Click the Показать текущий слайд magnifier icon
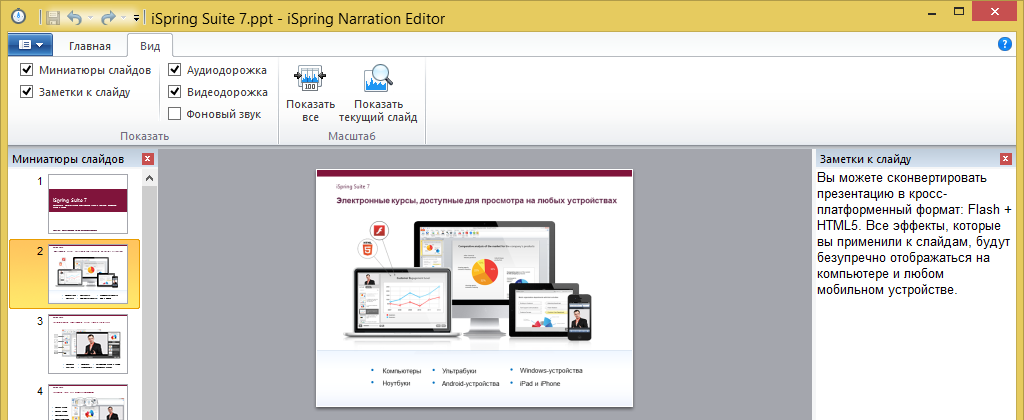 tap(378, 80)
